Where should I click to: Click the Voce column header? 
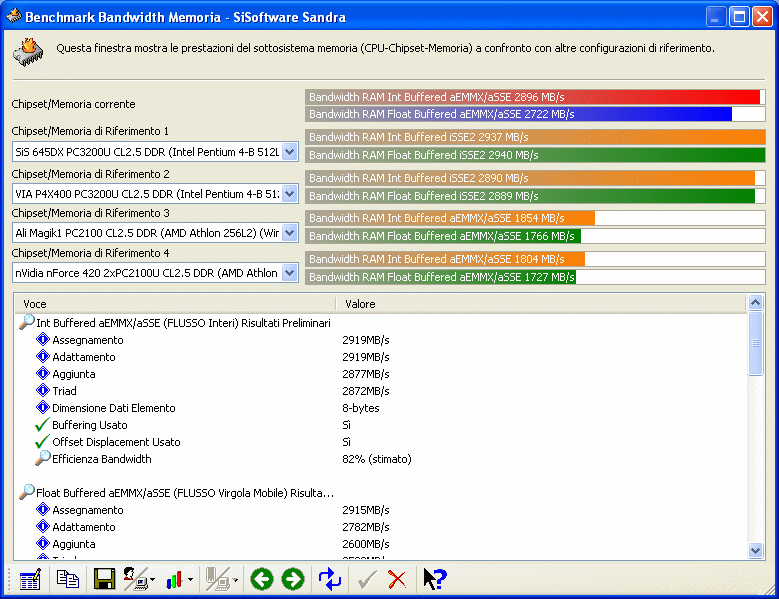175,303
